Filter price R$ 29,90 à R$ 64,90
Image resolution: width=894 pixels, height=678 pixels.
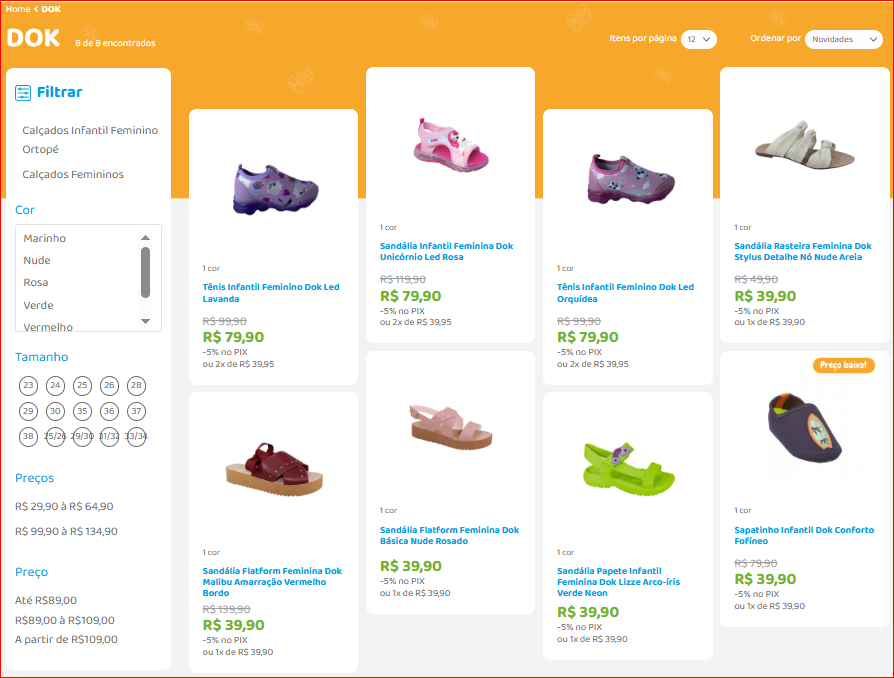pyautogui.click(x=64, y=507)
